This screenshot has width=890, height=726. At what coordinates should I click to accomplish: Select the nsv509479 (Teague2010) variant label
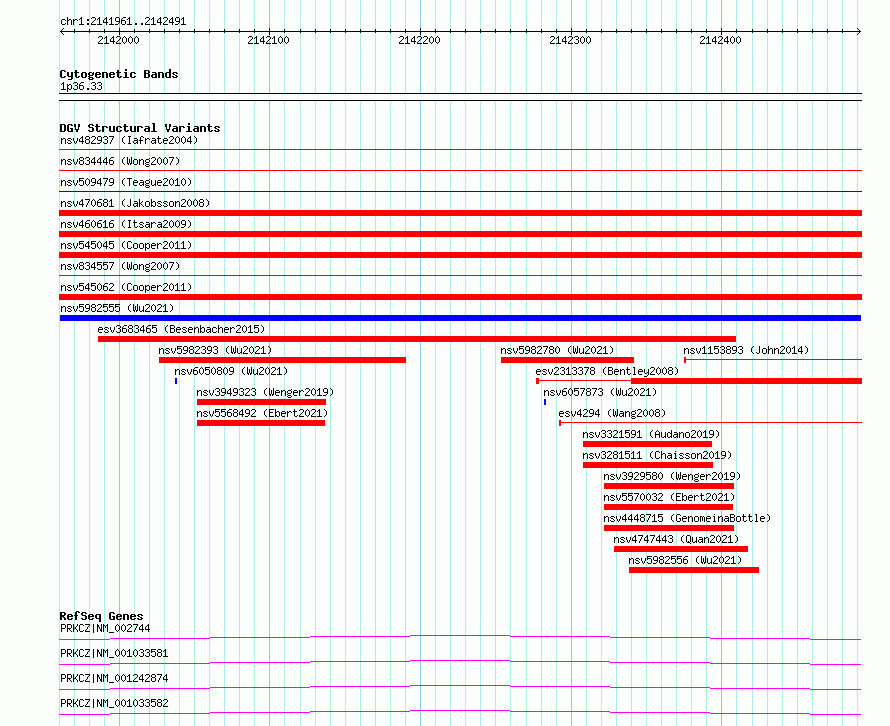[126, 182]
